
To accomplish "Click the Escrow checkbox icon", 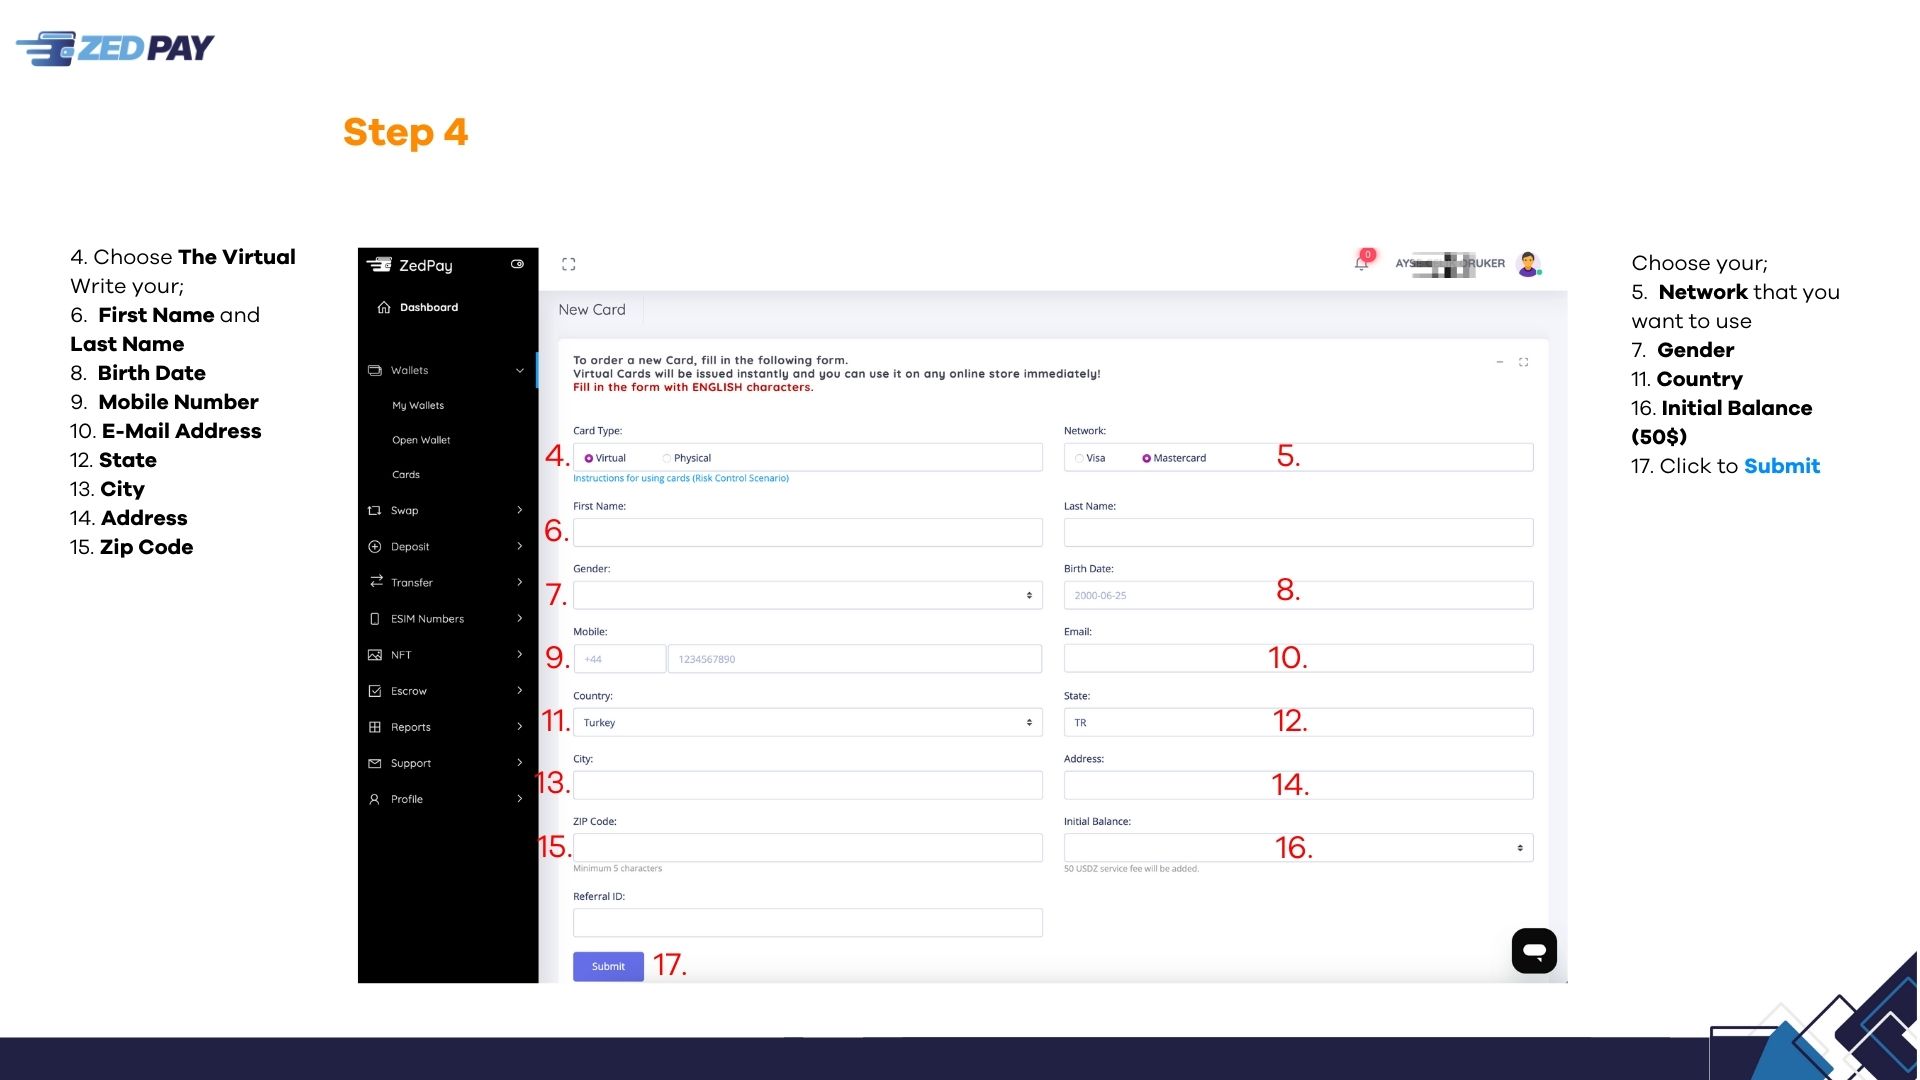I will (x=375, y=691).
